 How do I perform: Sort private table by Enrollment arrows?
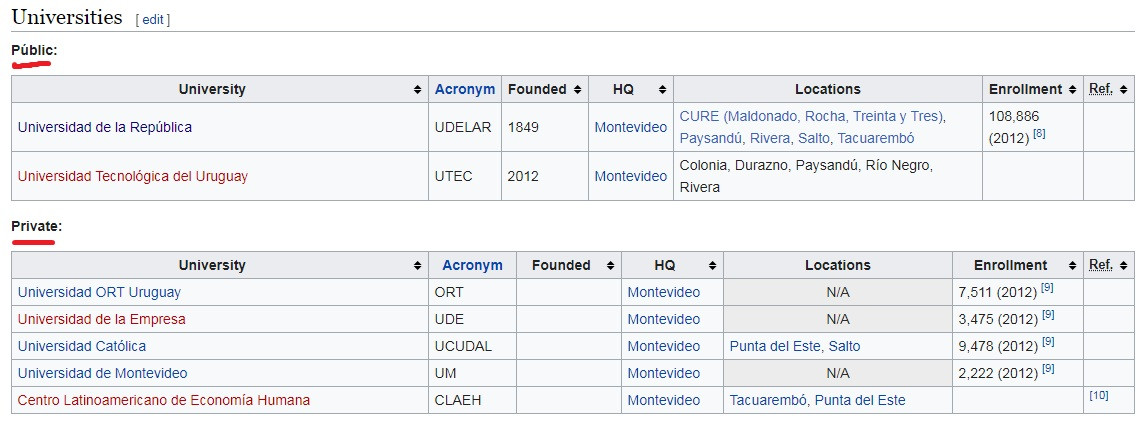point(1071,266)
